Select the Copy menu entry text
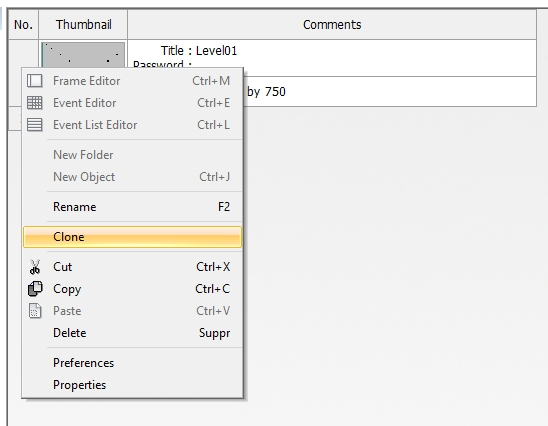The width and height of the screenshot is (548, 426). point(67,289)
